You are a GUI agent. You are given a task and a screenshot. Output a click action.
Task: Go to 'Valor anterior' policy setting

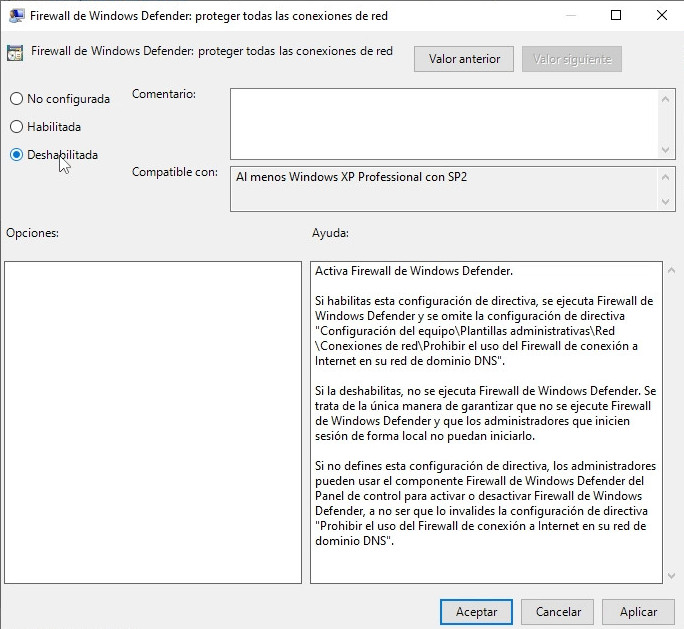tap(464, 59)
